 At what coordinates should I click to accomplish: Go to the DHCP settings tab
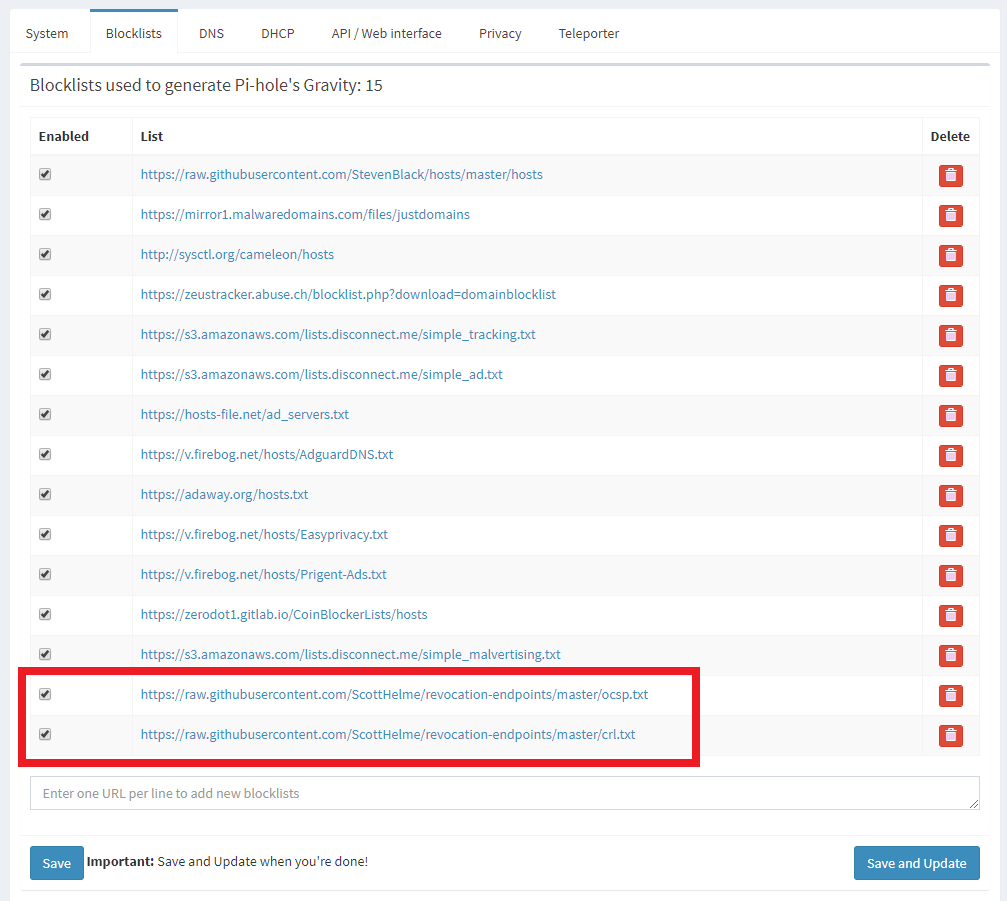tap(277, 33)
